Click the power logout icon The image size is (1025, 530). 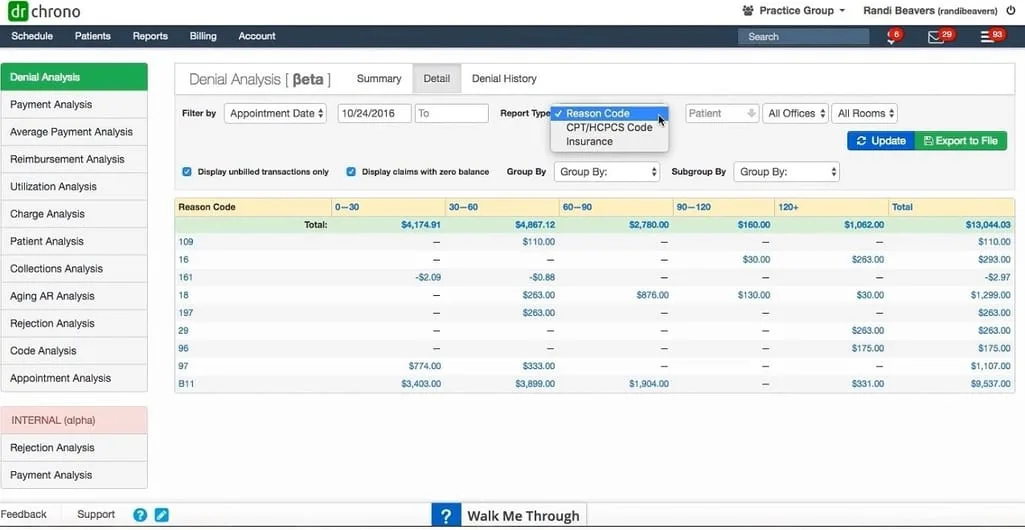[1011, 11]
